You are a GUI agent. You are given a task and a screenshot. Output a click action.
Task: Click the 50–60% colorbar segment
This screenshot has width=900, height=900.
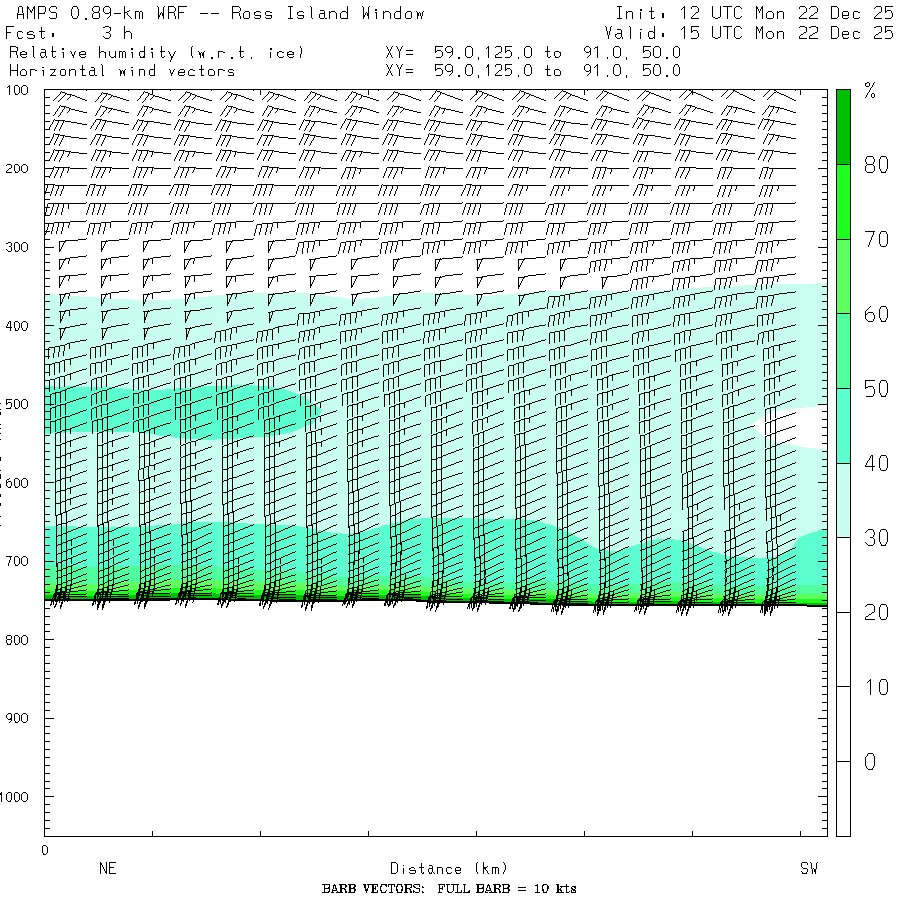[843, 350]
